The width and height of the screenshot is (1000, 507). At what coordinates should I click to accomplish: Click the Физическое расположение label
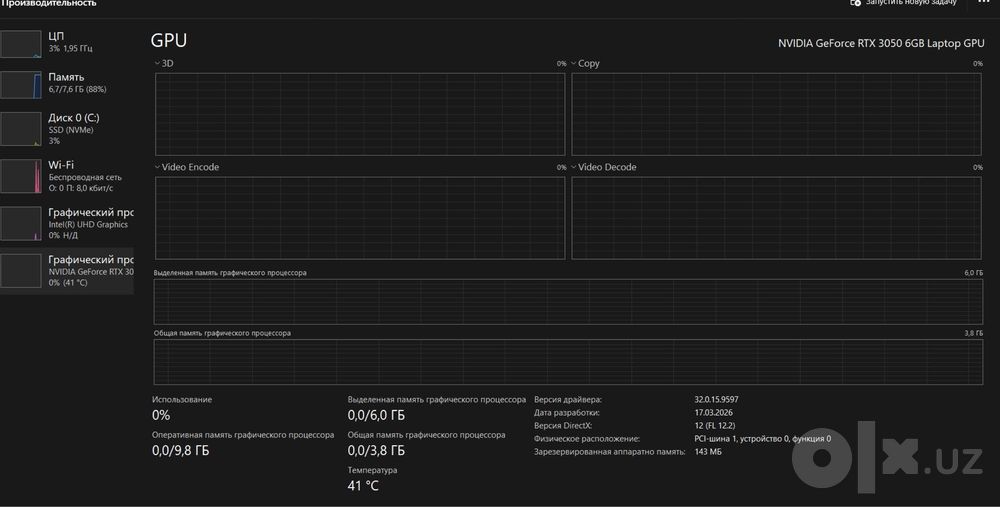pyautogui.click(x=587, y=439)
